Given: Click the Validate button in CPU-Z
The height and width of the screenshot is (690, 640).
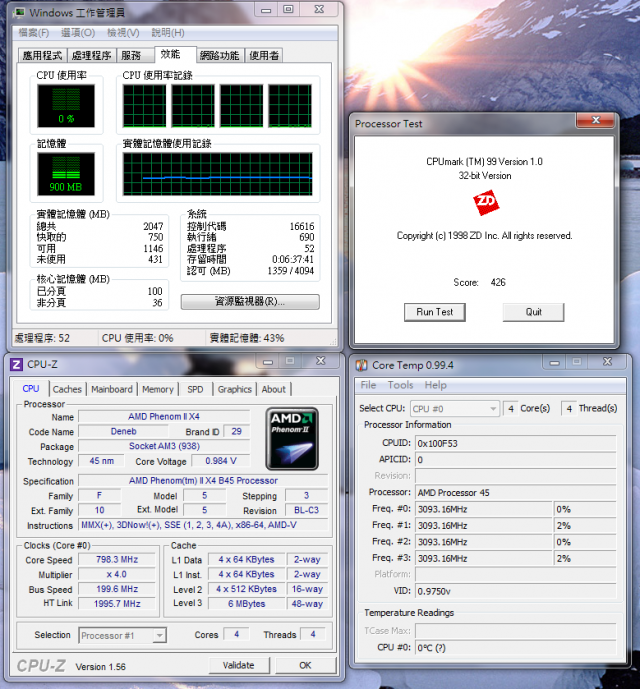Looking at the screenshot, I should click(239, 665).
